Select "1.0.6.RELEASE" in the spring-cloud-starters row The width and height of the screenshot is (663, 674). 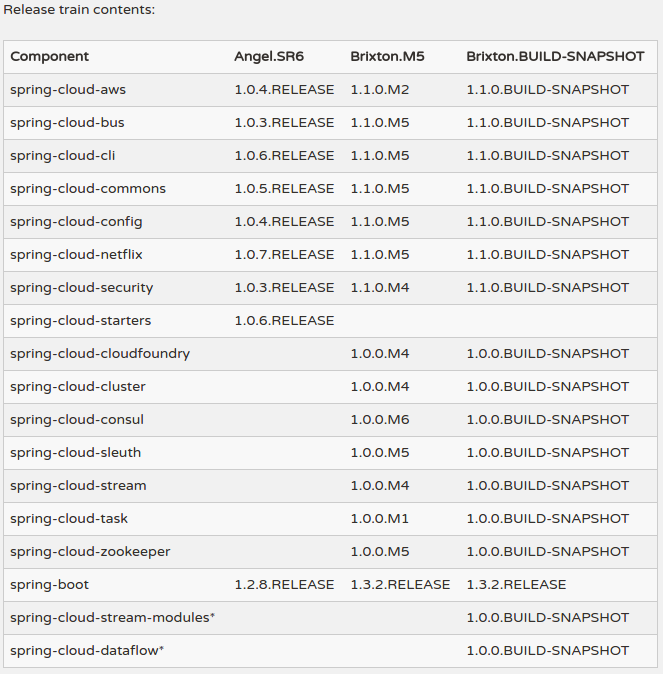coord(284,321)
